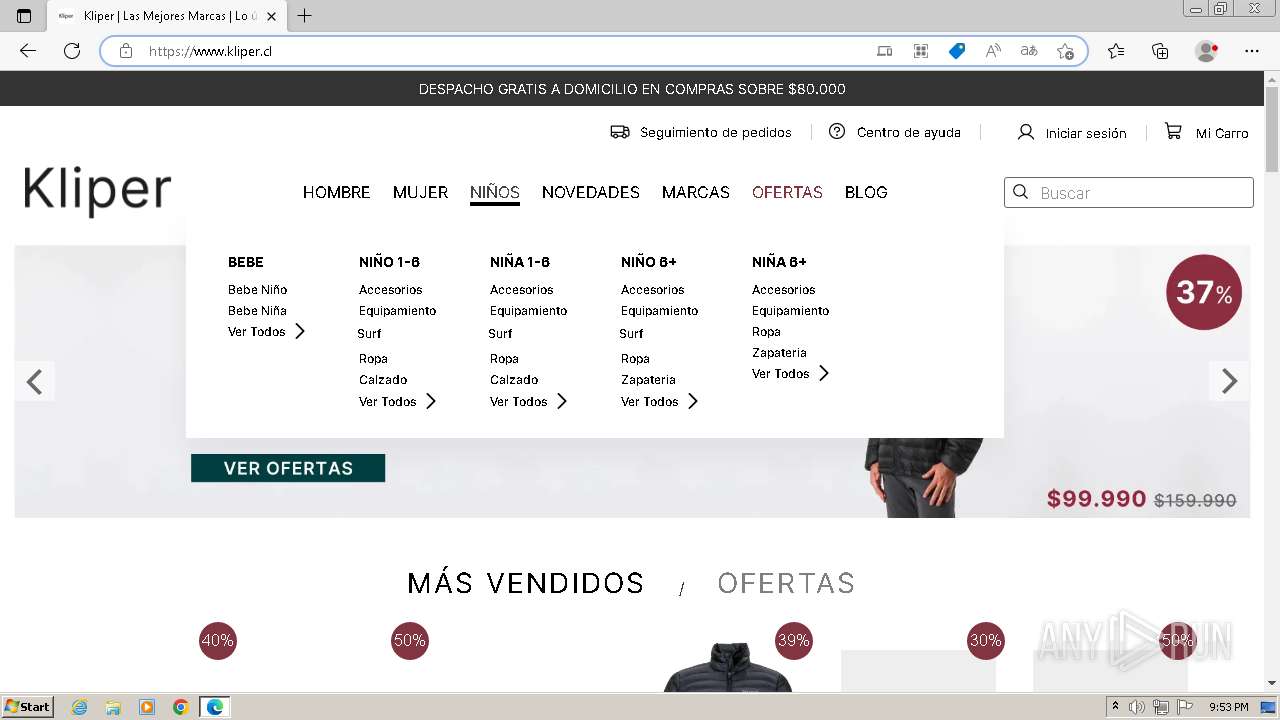Open Chrome from taskbar
The width and height of the screenshot is (1280, 720).
[180, 707]
